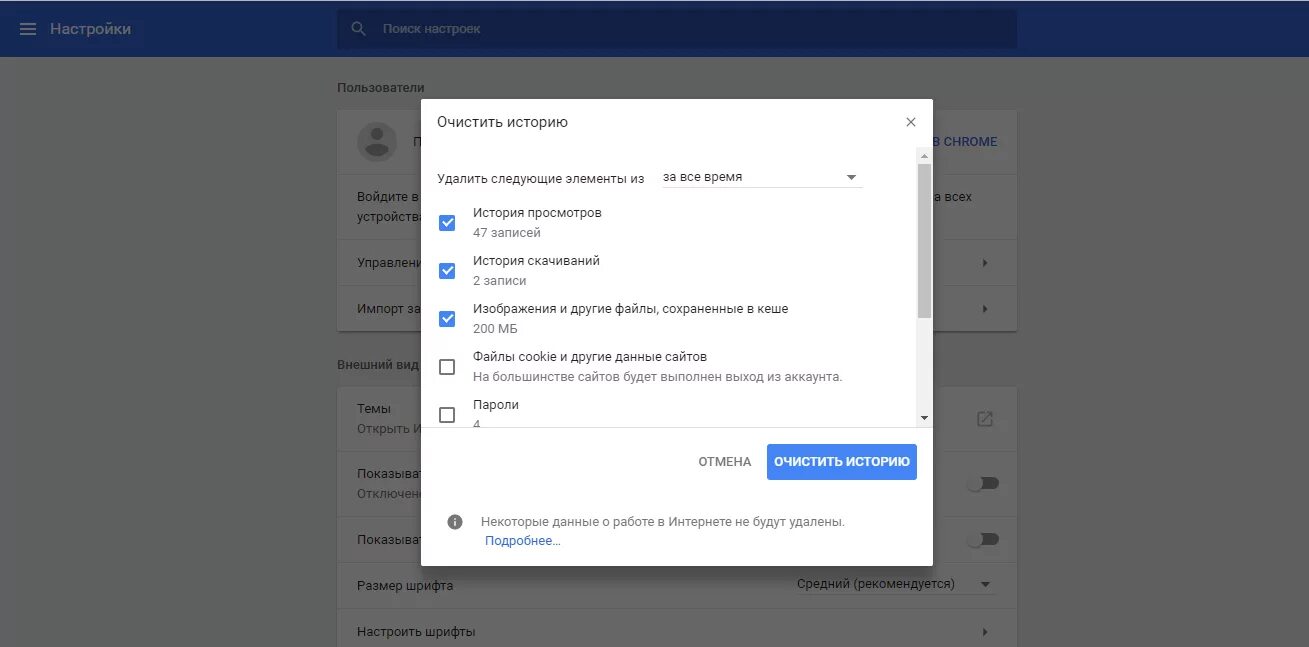Uncheck История просмотров checkbox
The image size is (1309, 647).
point(447,223)
